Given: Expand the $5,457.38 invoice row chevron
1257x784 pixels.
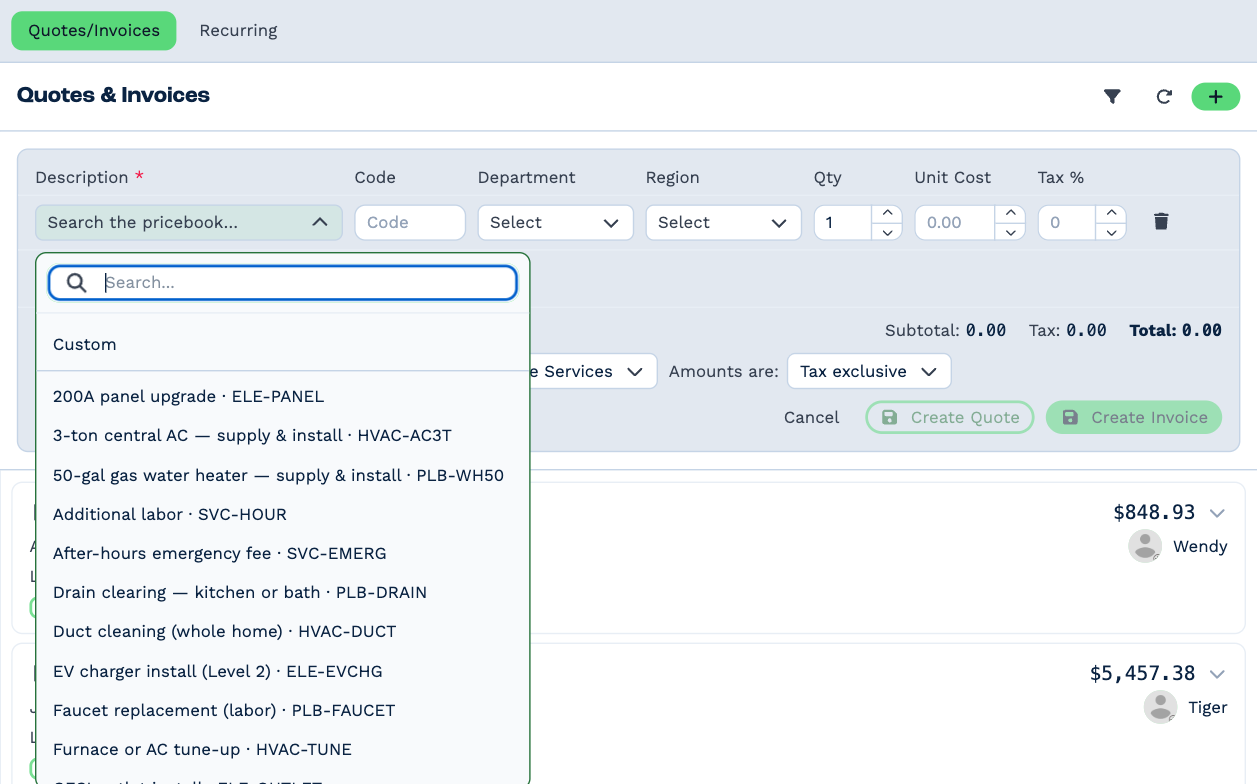Looking at the screenshot, I should [x=1217, y=674].
